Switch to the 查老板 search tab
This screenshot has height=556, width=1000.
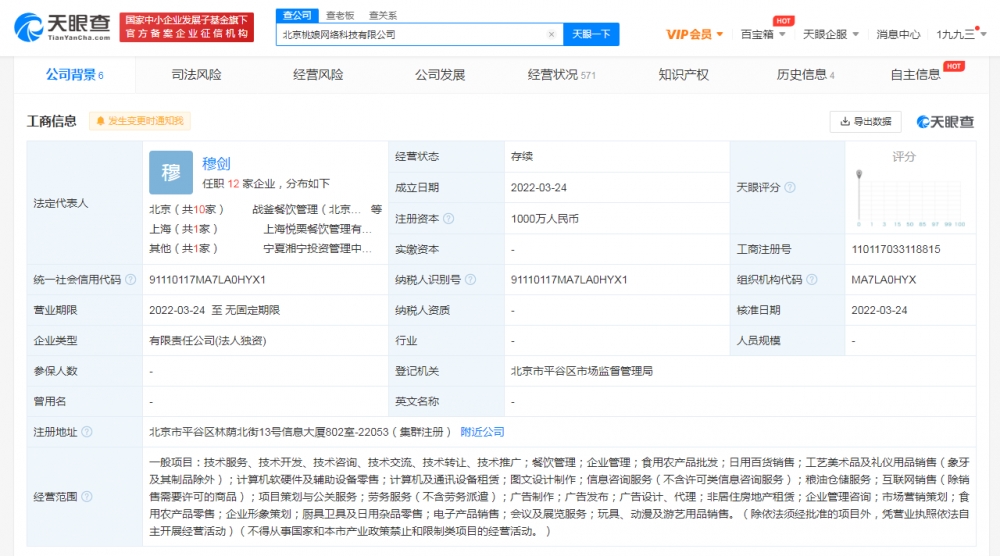[340, 15]
